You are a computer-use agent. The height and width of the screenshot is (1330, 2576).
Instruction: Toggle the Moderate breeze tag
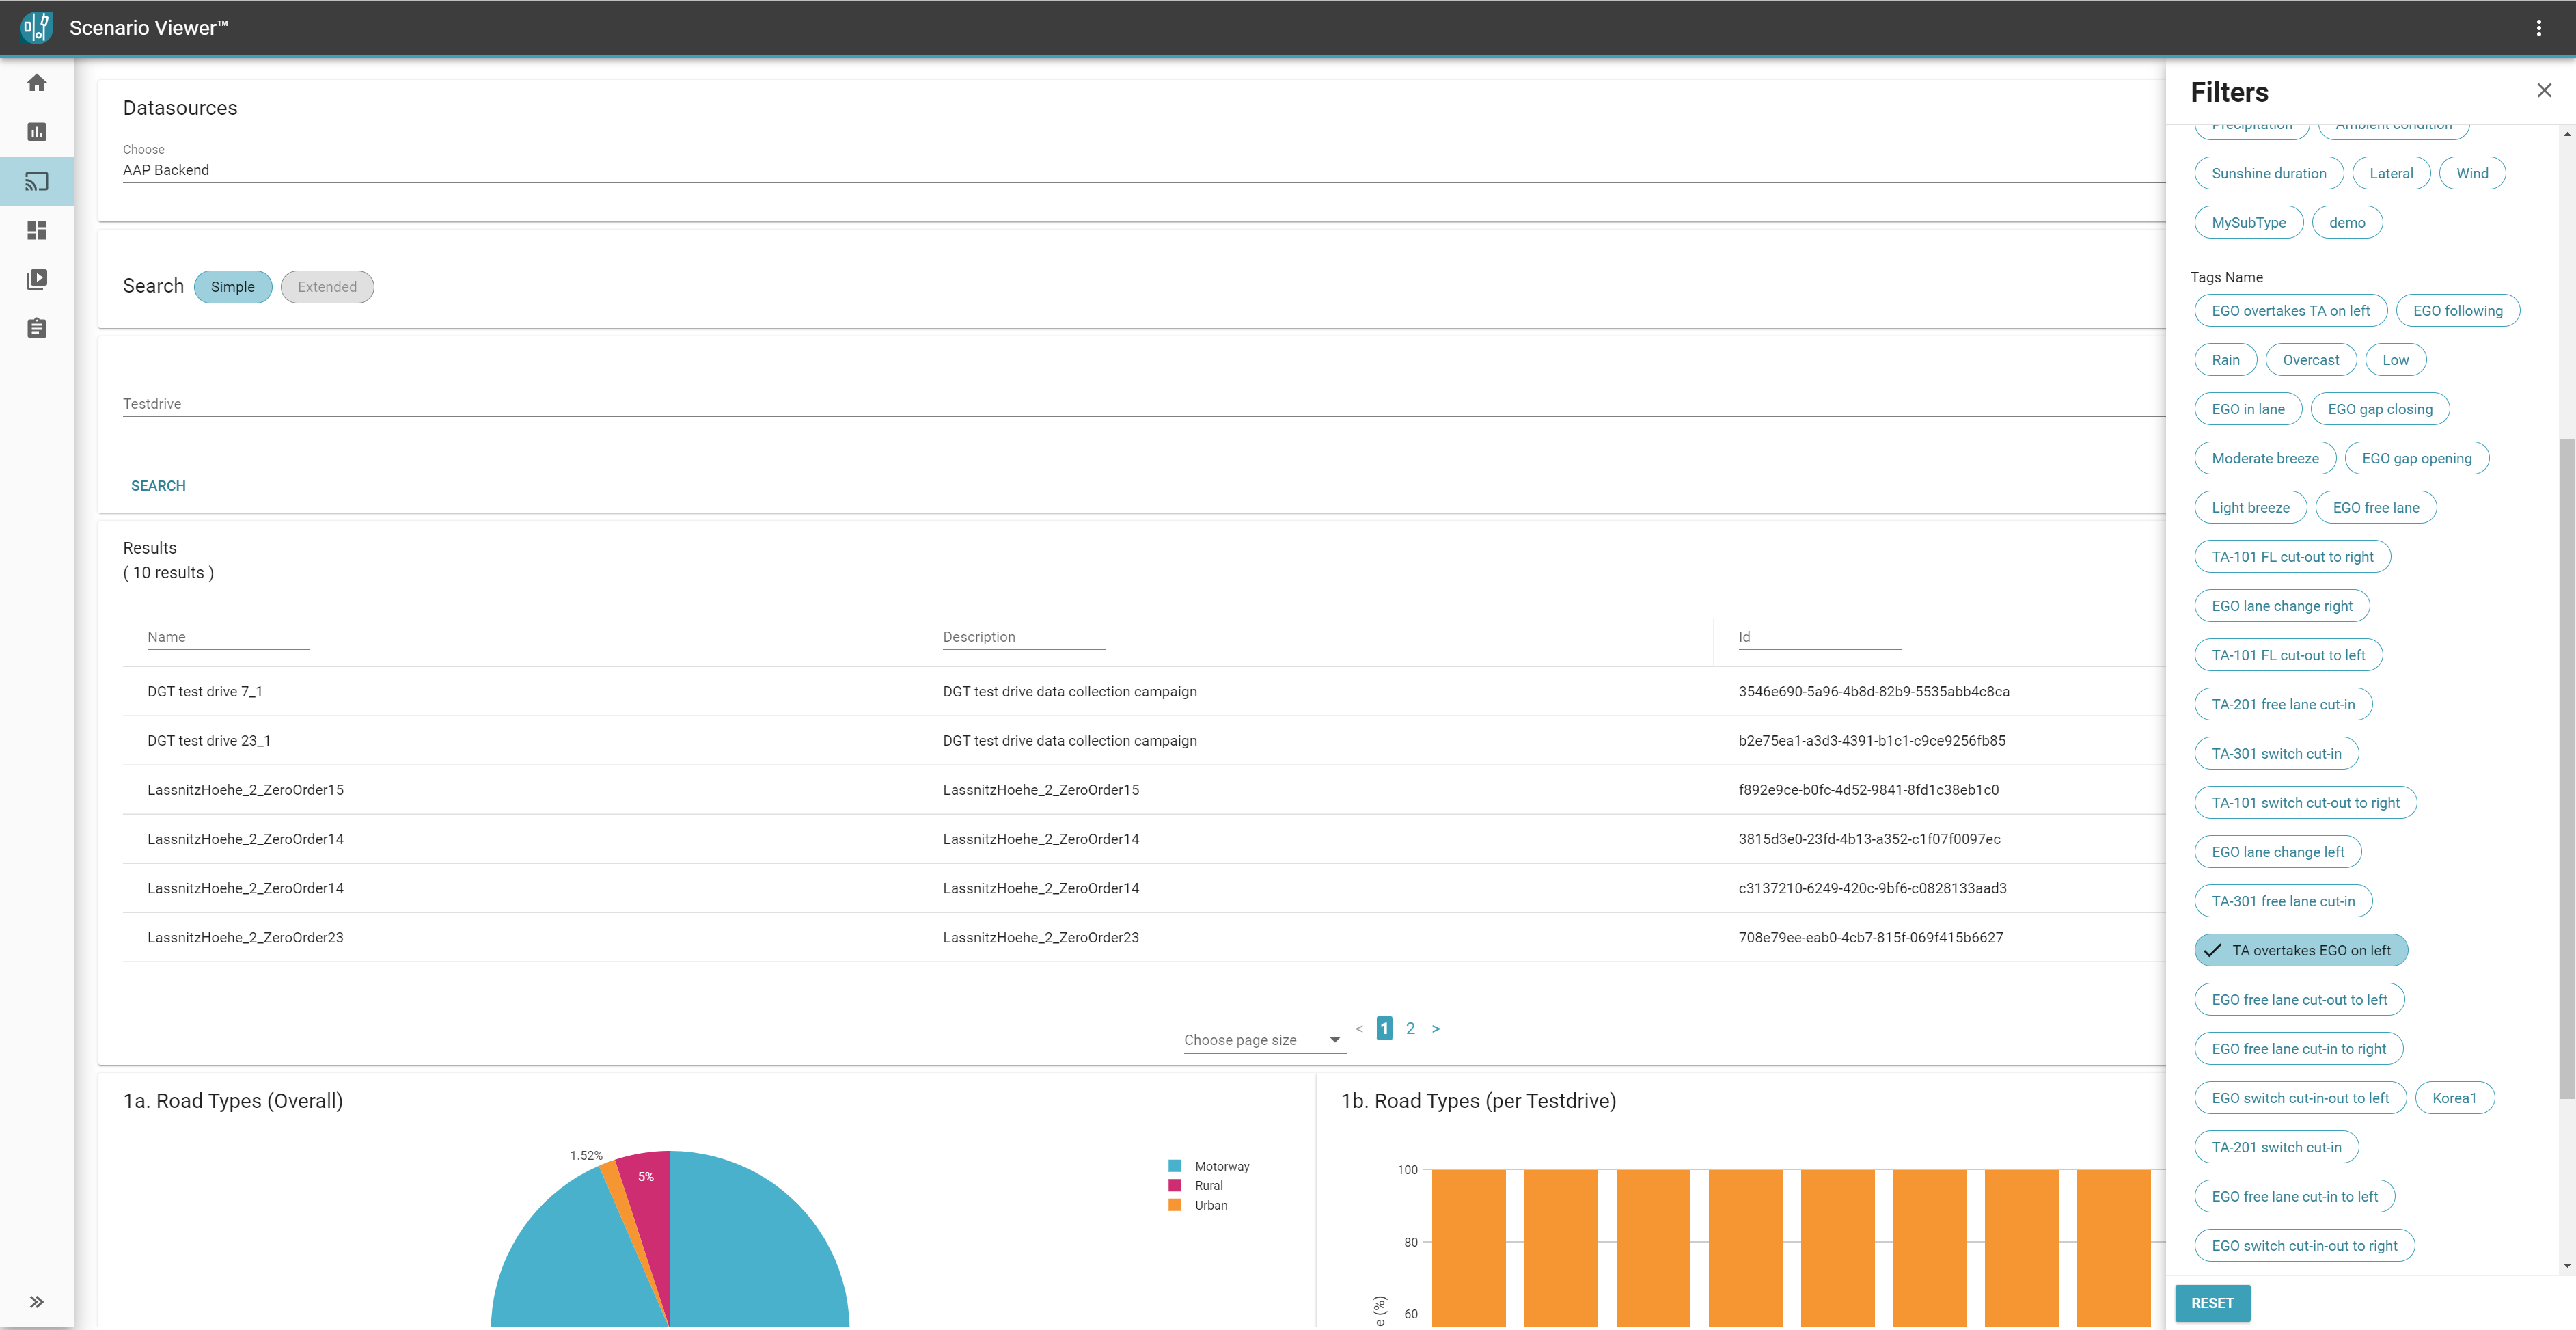click(x=2265, y=458)
